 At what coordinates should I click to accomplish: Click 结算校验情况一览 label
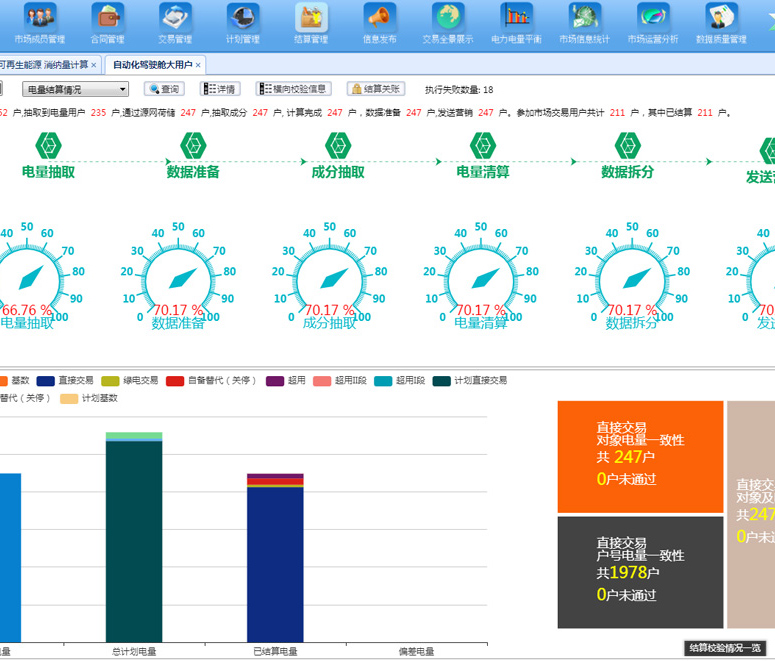(x=725, y=648)
